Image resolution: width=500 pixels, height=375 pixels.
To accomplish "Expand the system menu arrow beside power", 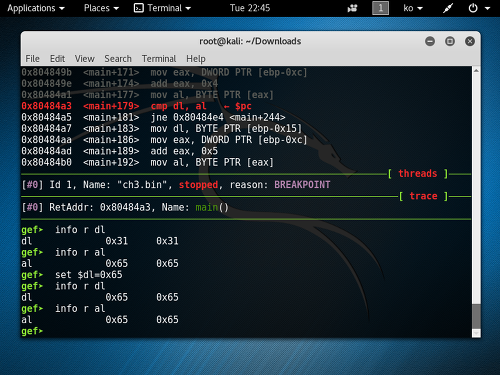I will [487, 8].
